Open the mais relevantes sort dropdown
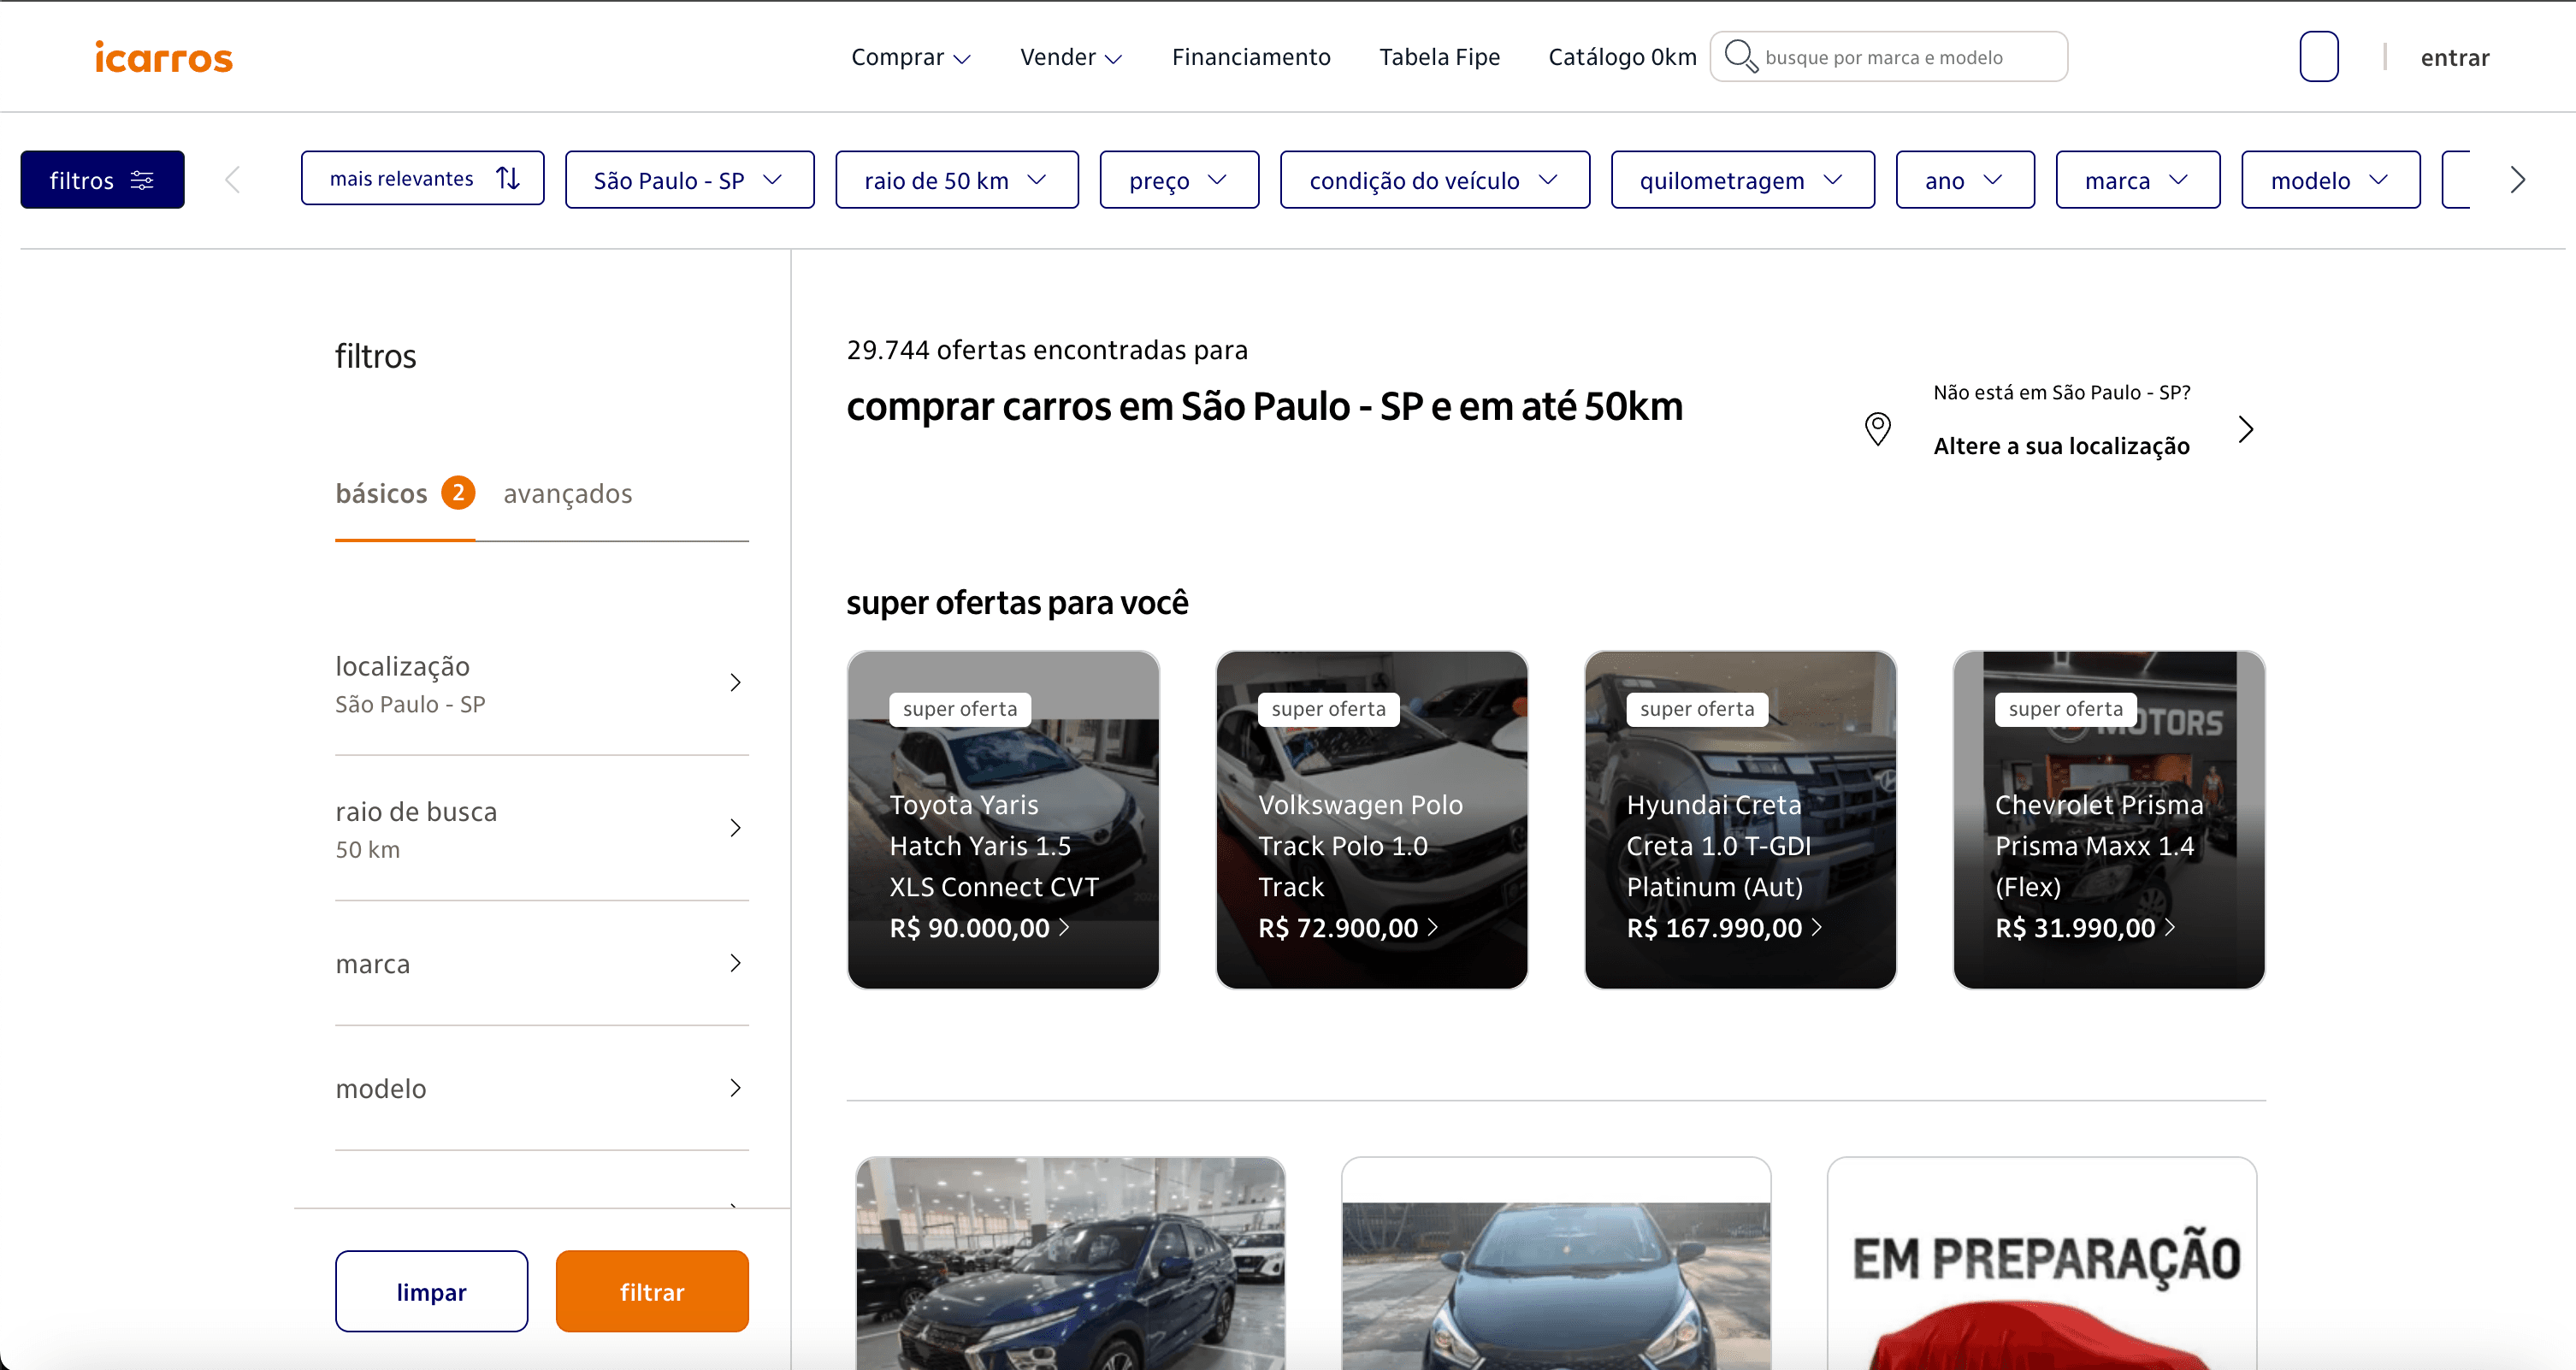The height and width of the screenshot is (1370, 2576). click(422, 178)
